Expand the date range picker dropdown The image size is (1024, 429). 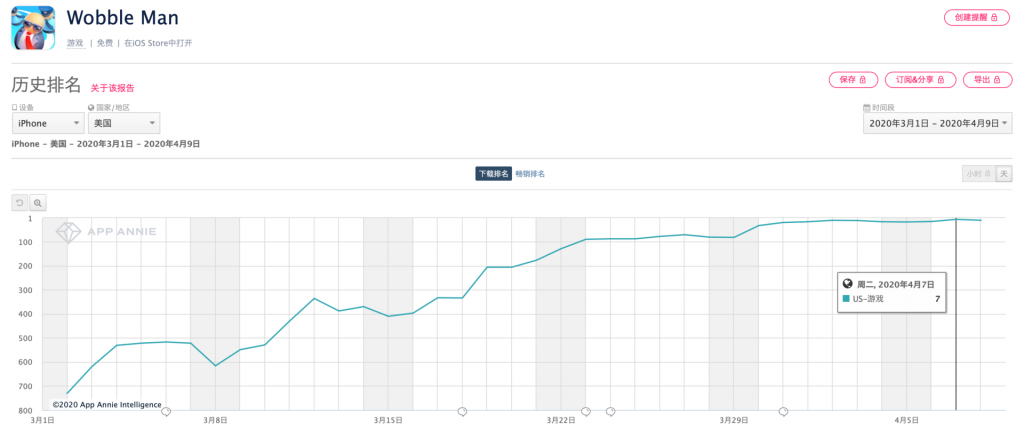click(x=938, y=123)
